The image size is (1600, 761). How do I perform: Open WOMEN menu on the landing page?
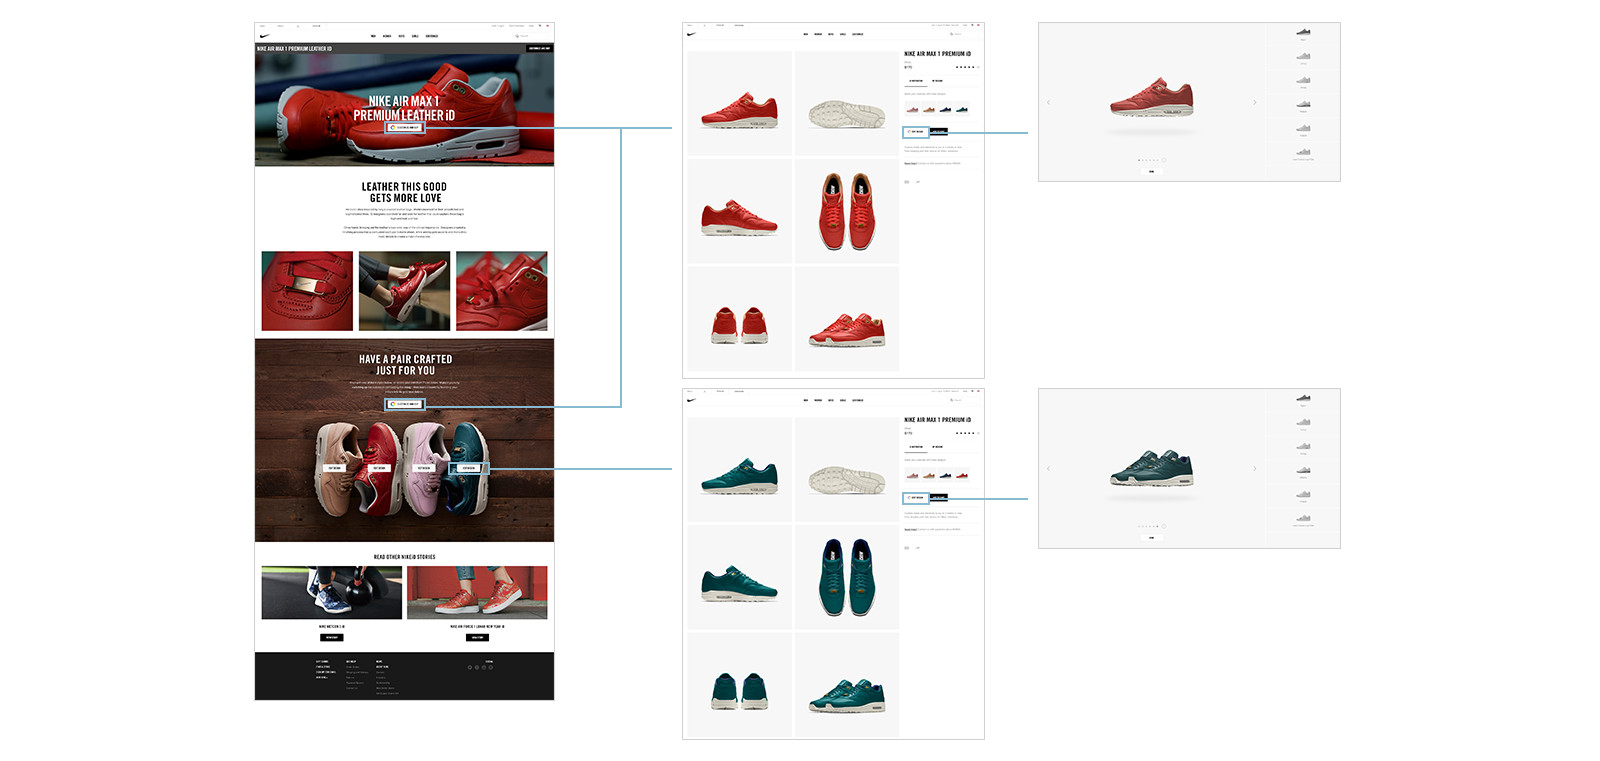[387, 36]
